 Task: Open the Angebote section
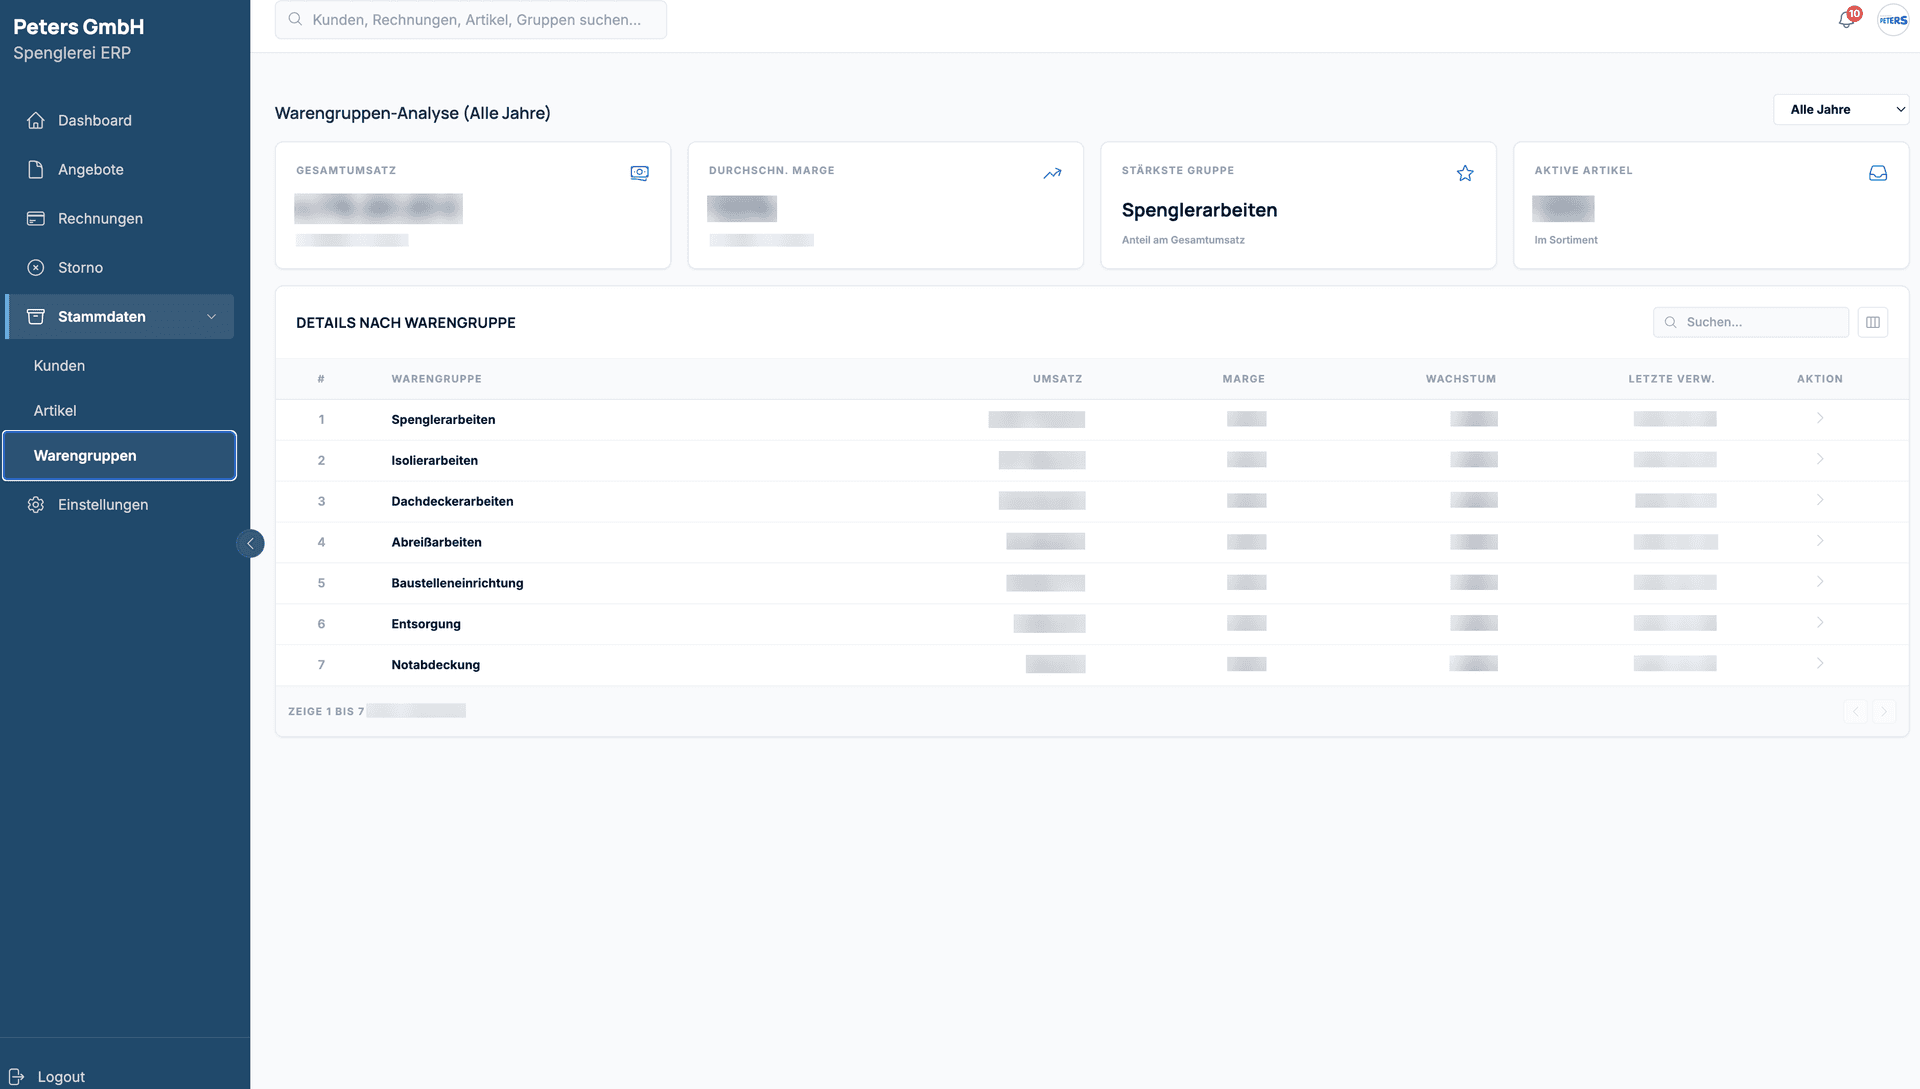click(x=119, y=169)
